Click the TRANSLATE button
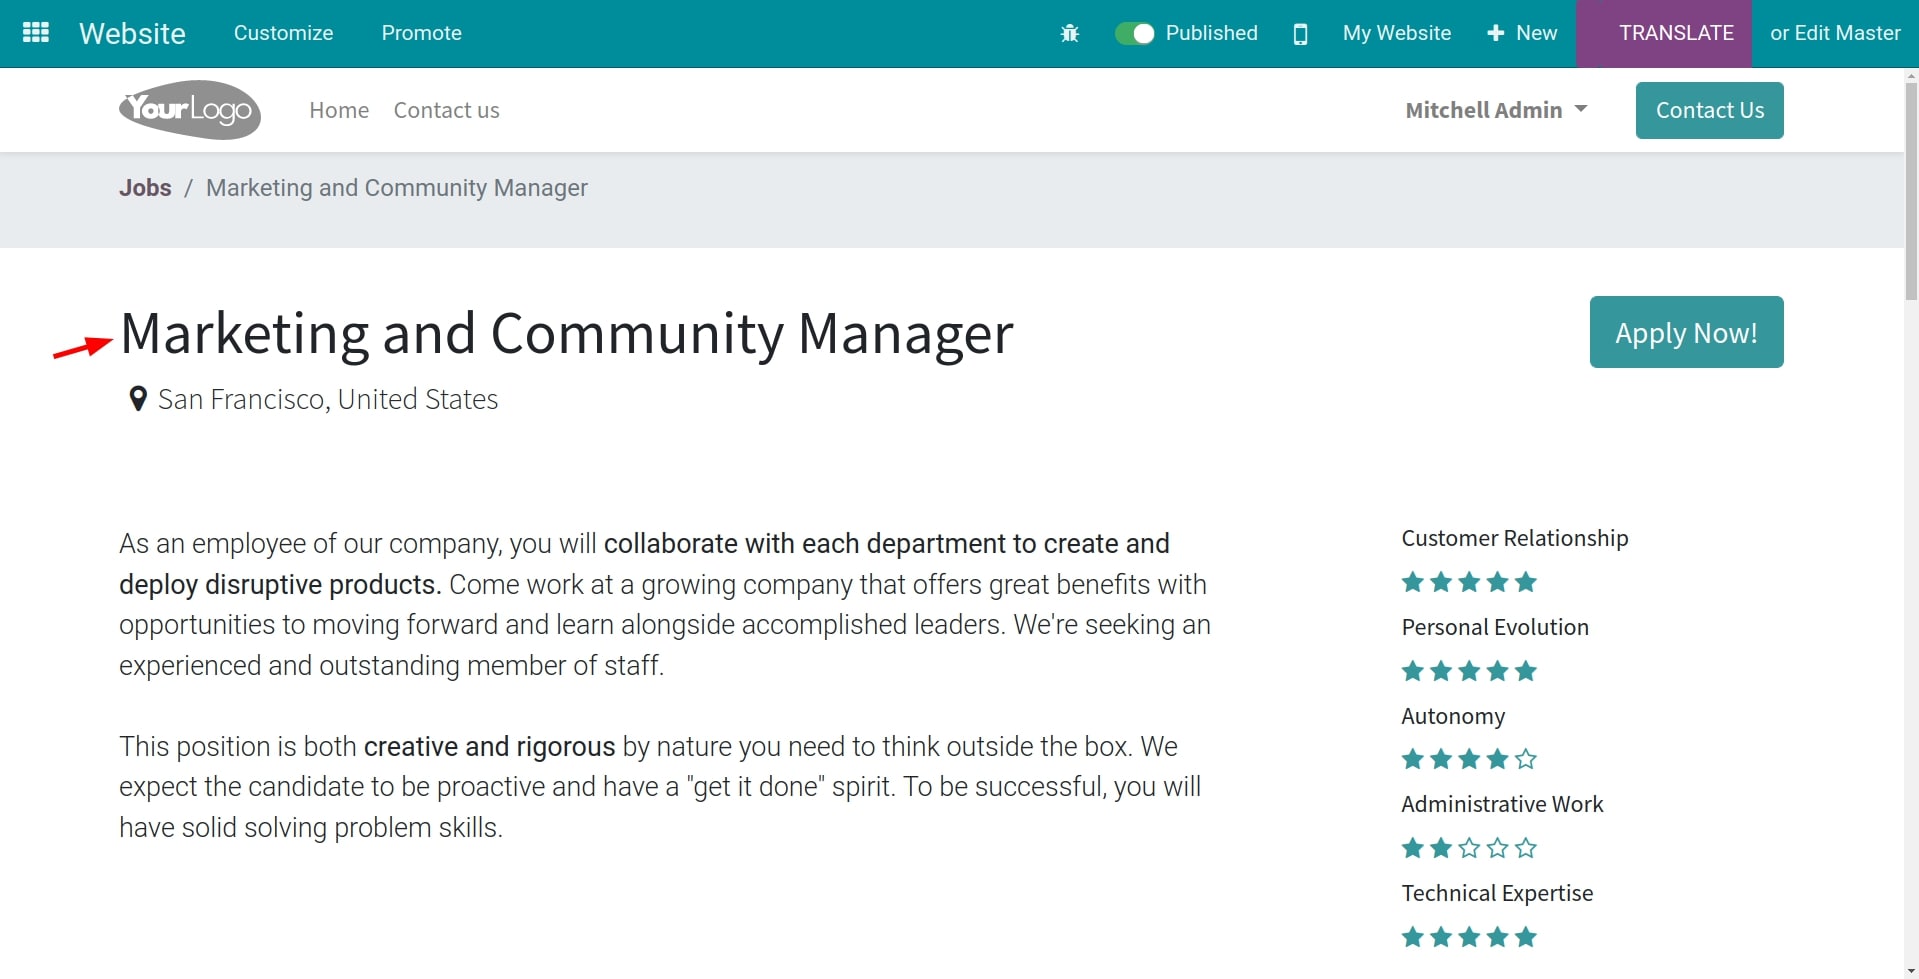The width and height of the screenshot is (1919, 979). point(1677,33)
